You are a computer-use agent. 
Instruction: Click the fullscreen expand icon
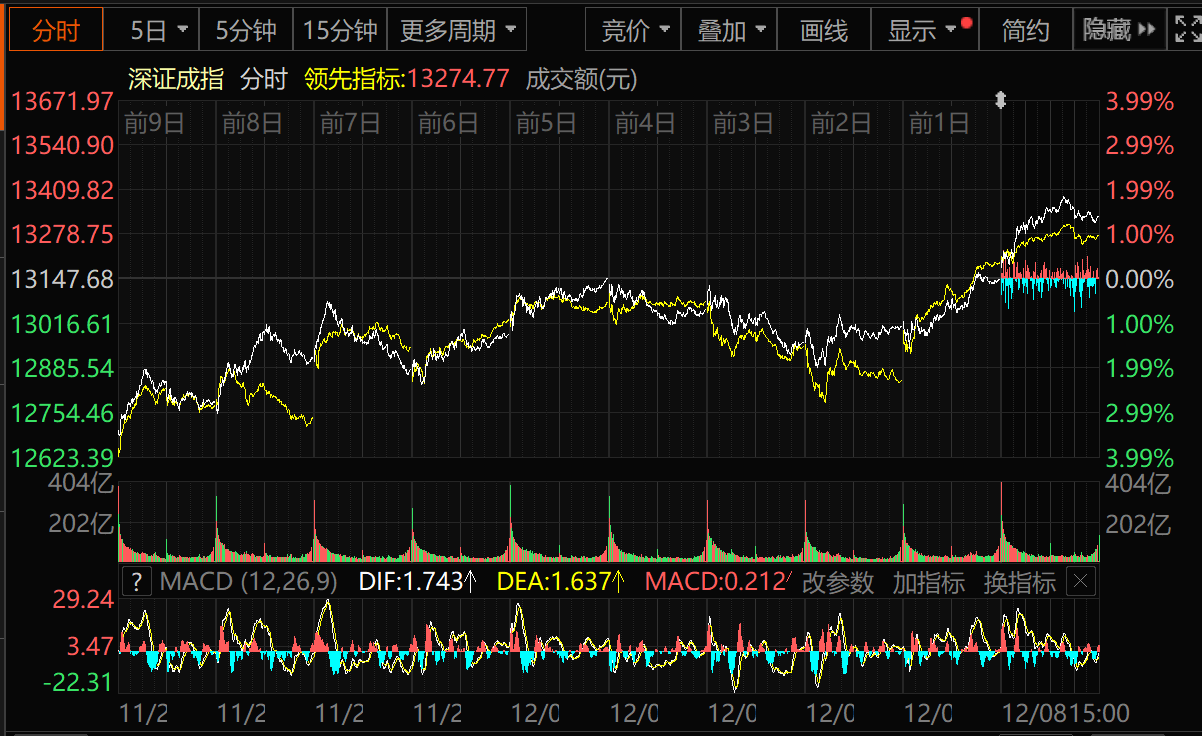[1185, 30]
